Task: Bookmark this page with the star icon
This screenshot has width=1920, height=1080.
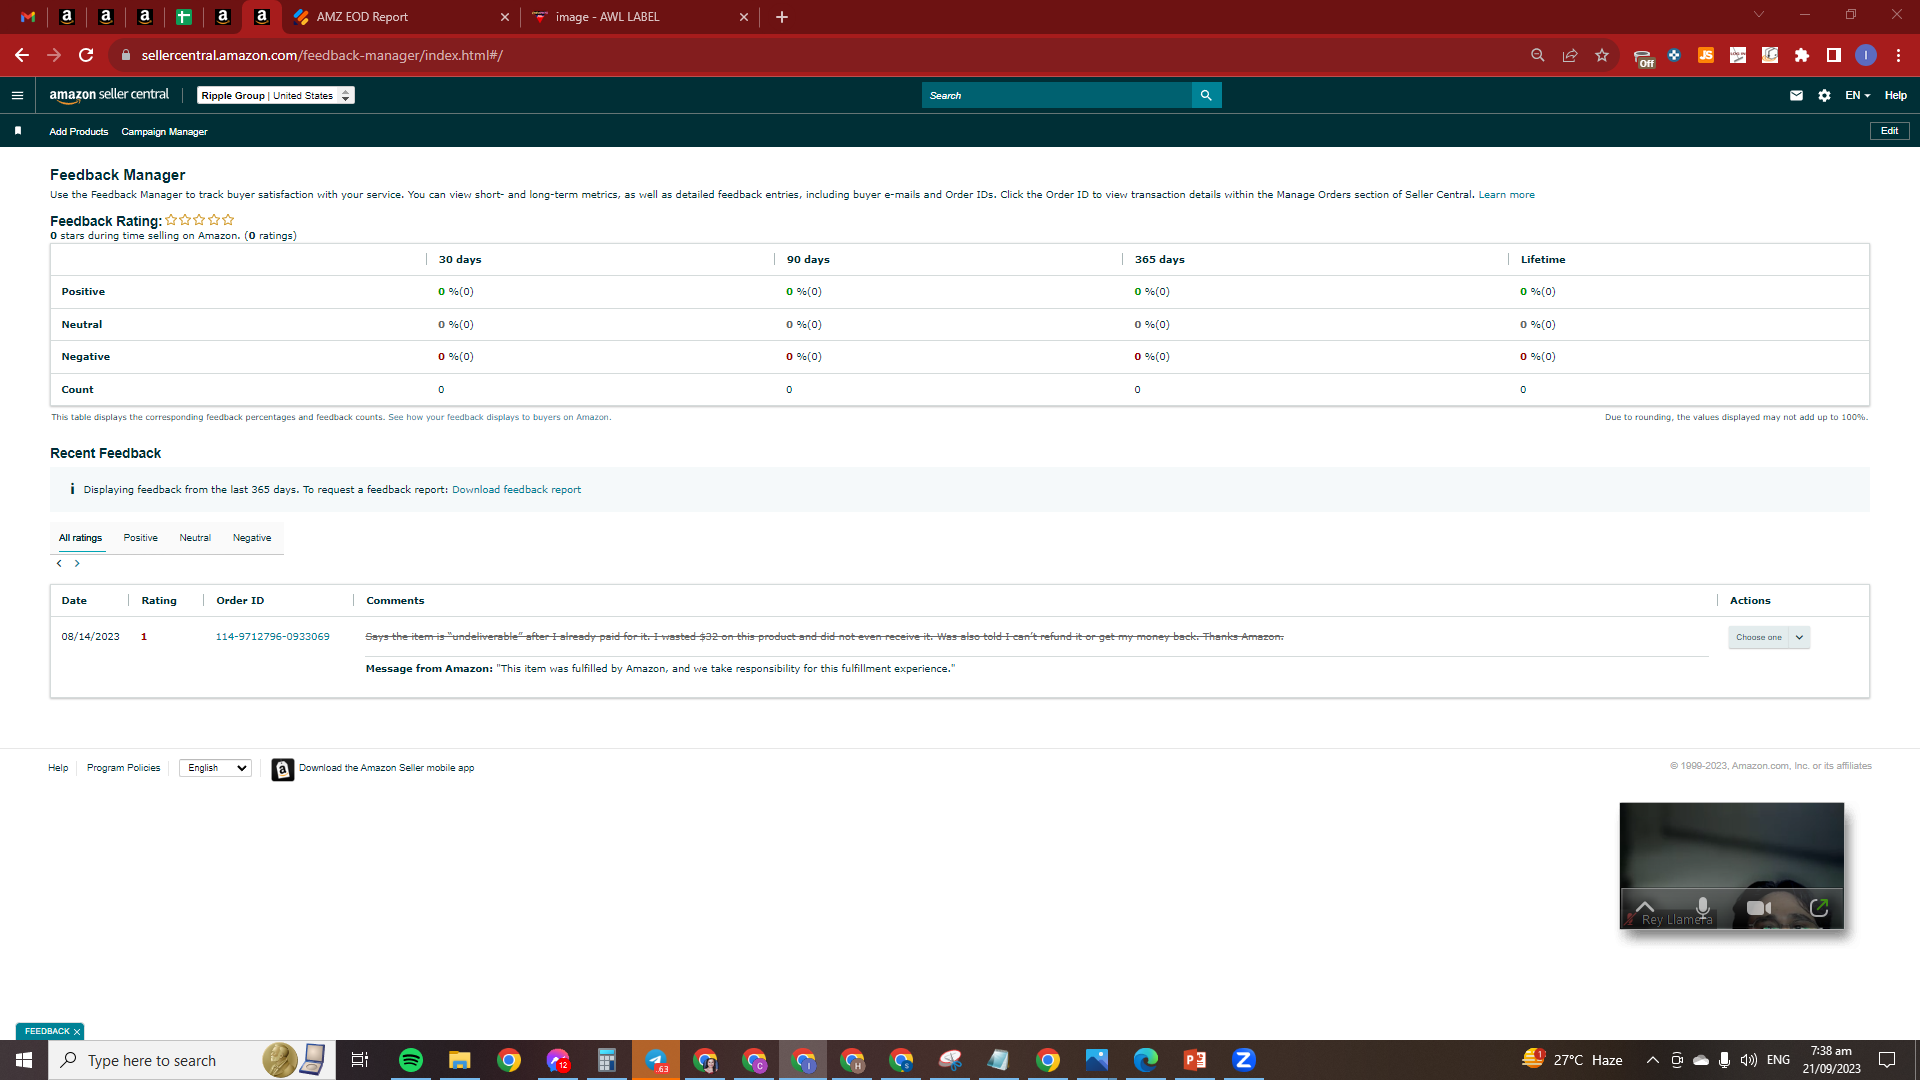Action: click(1602, 56)
